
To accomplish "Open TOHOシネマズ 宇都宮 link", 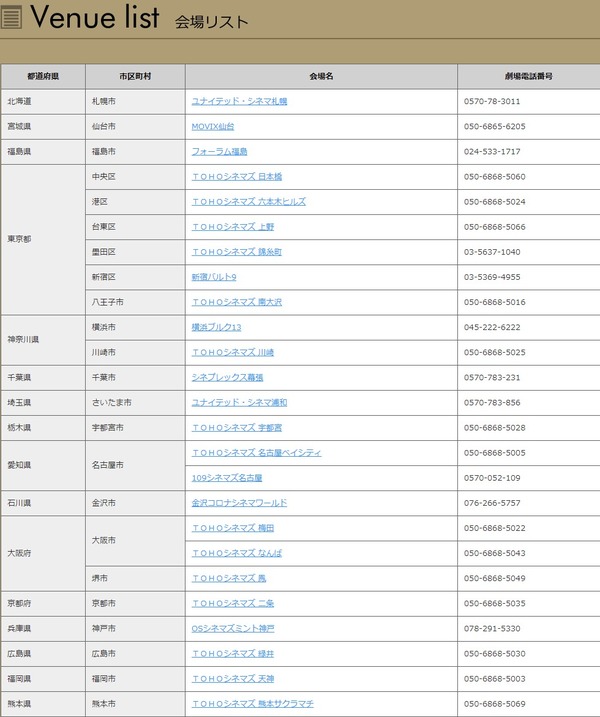I will pyautogui.click(x=237, y=428).
